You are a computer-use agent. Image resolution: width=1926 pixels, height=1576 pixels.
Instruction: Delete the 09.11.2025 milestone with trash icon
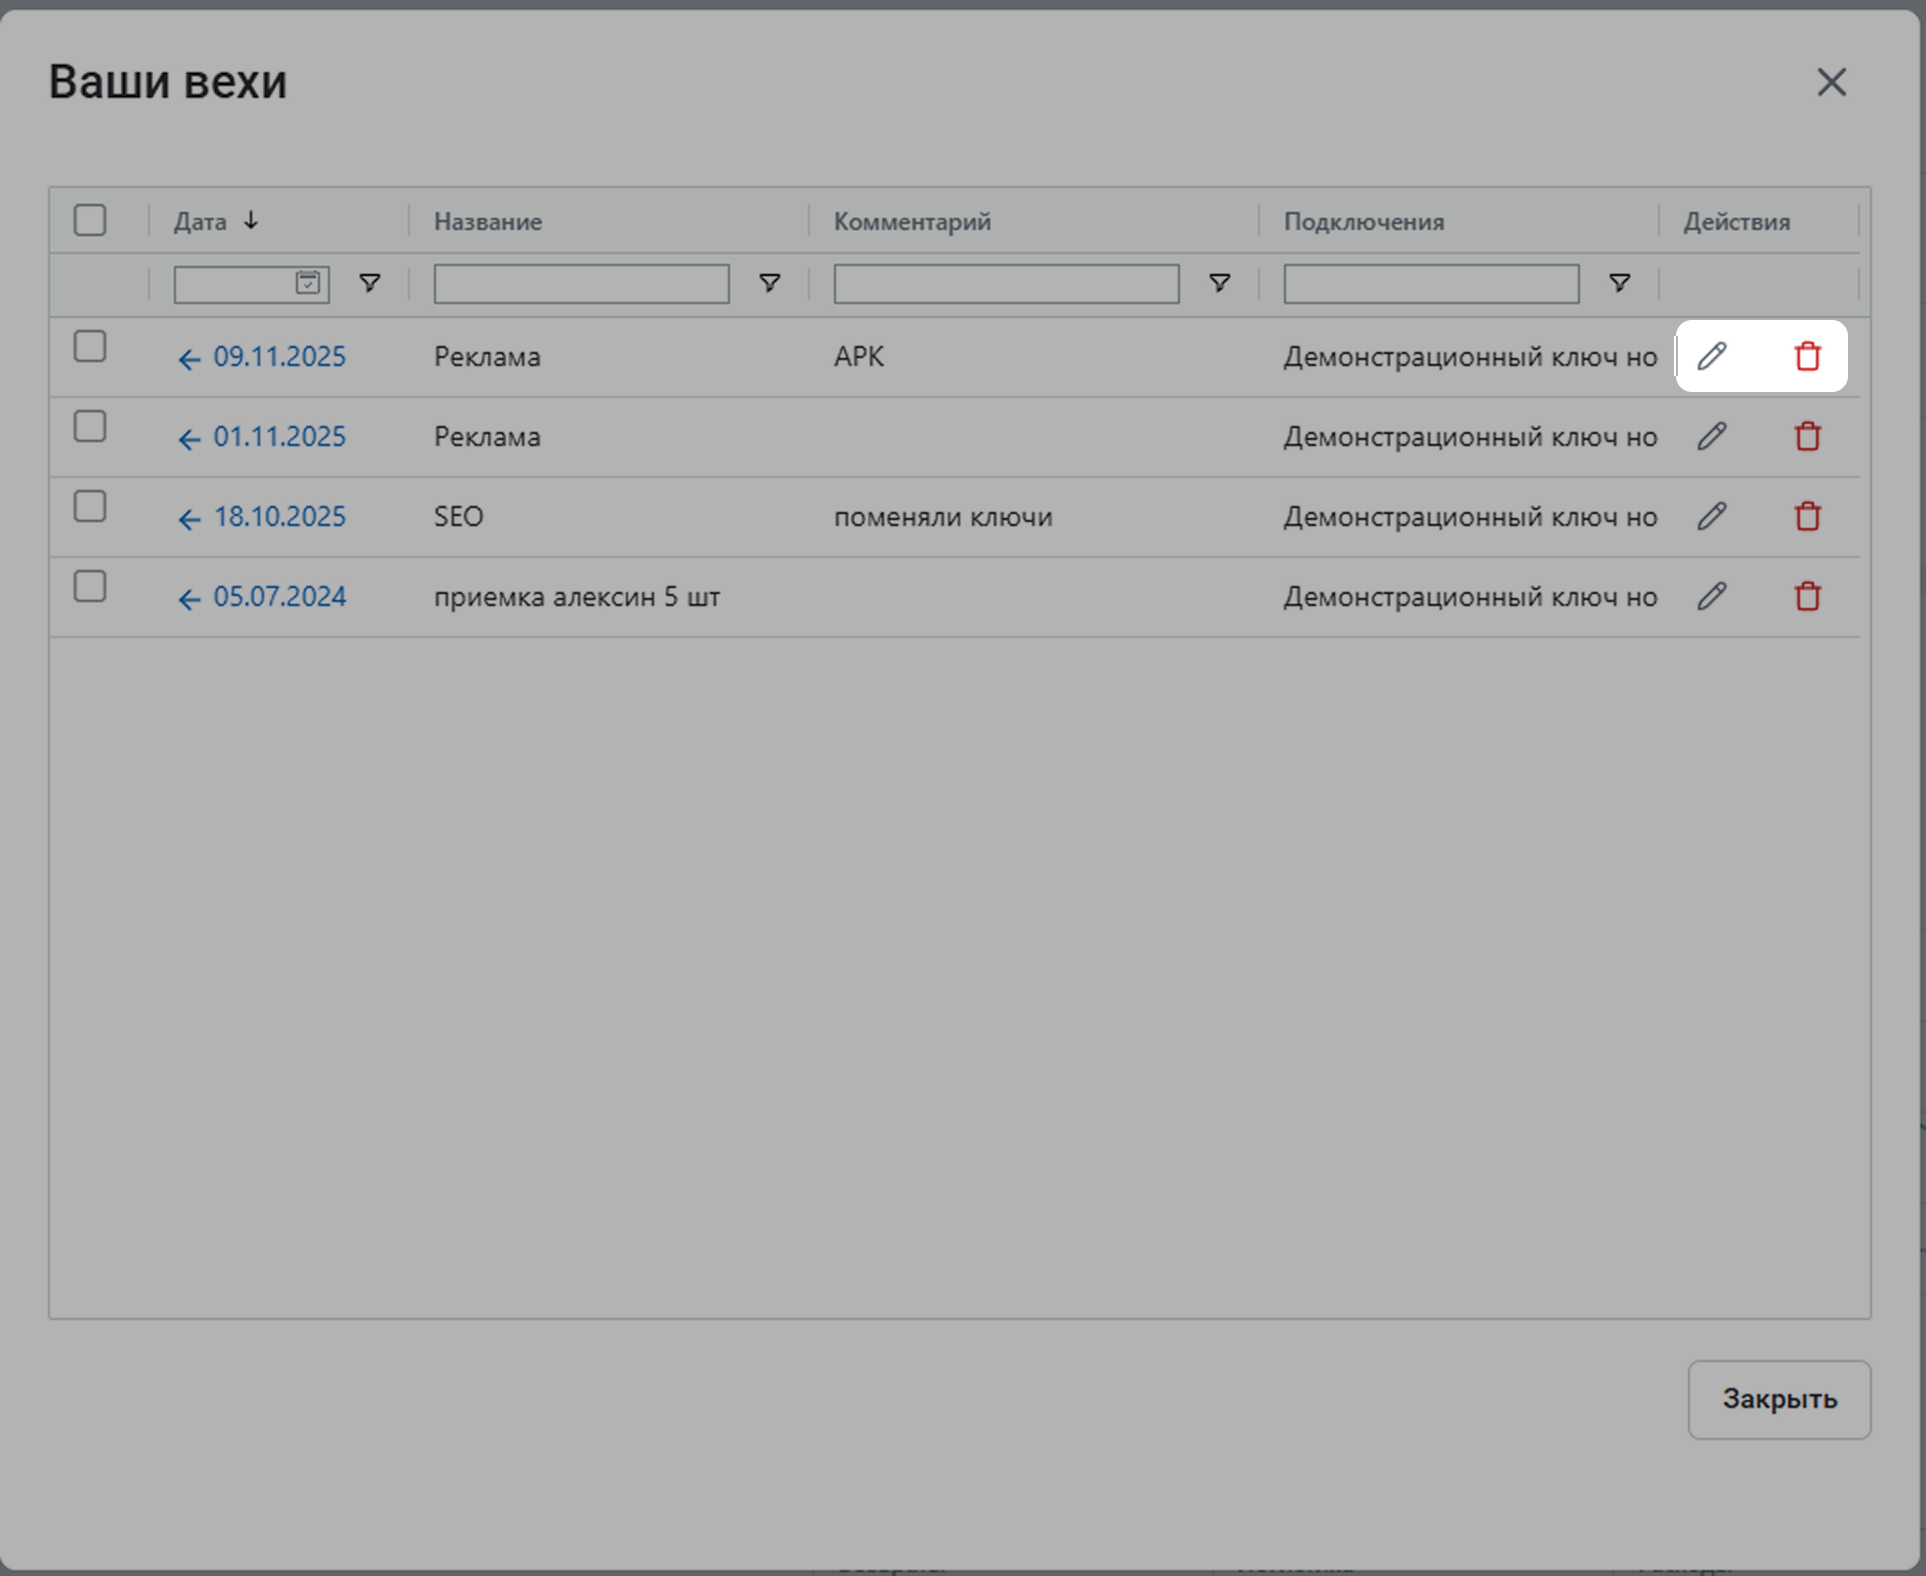[x=1807, y=356]
